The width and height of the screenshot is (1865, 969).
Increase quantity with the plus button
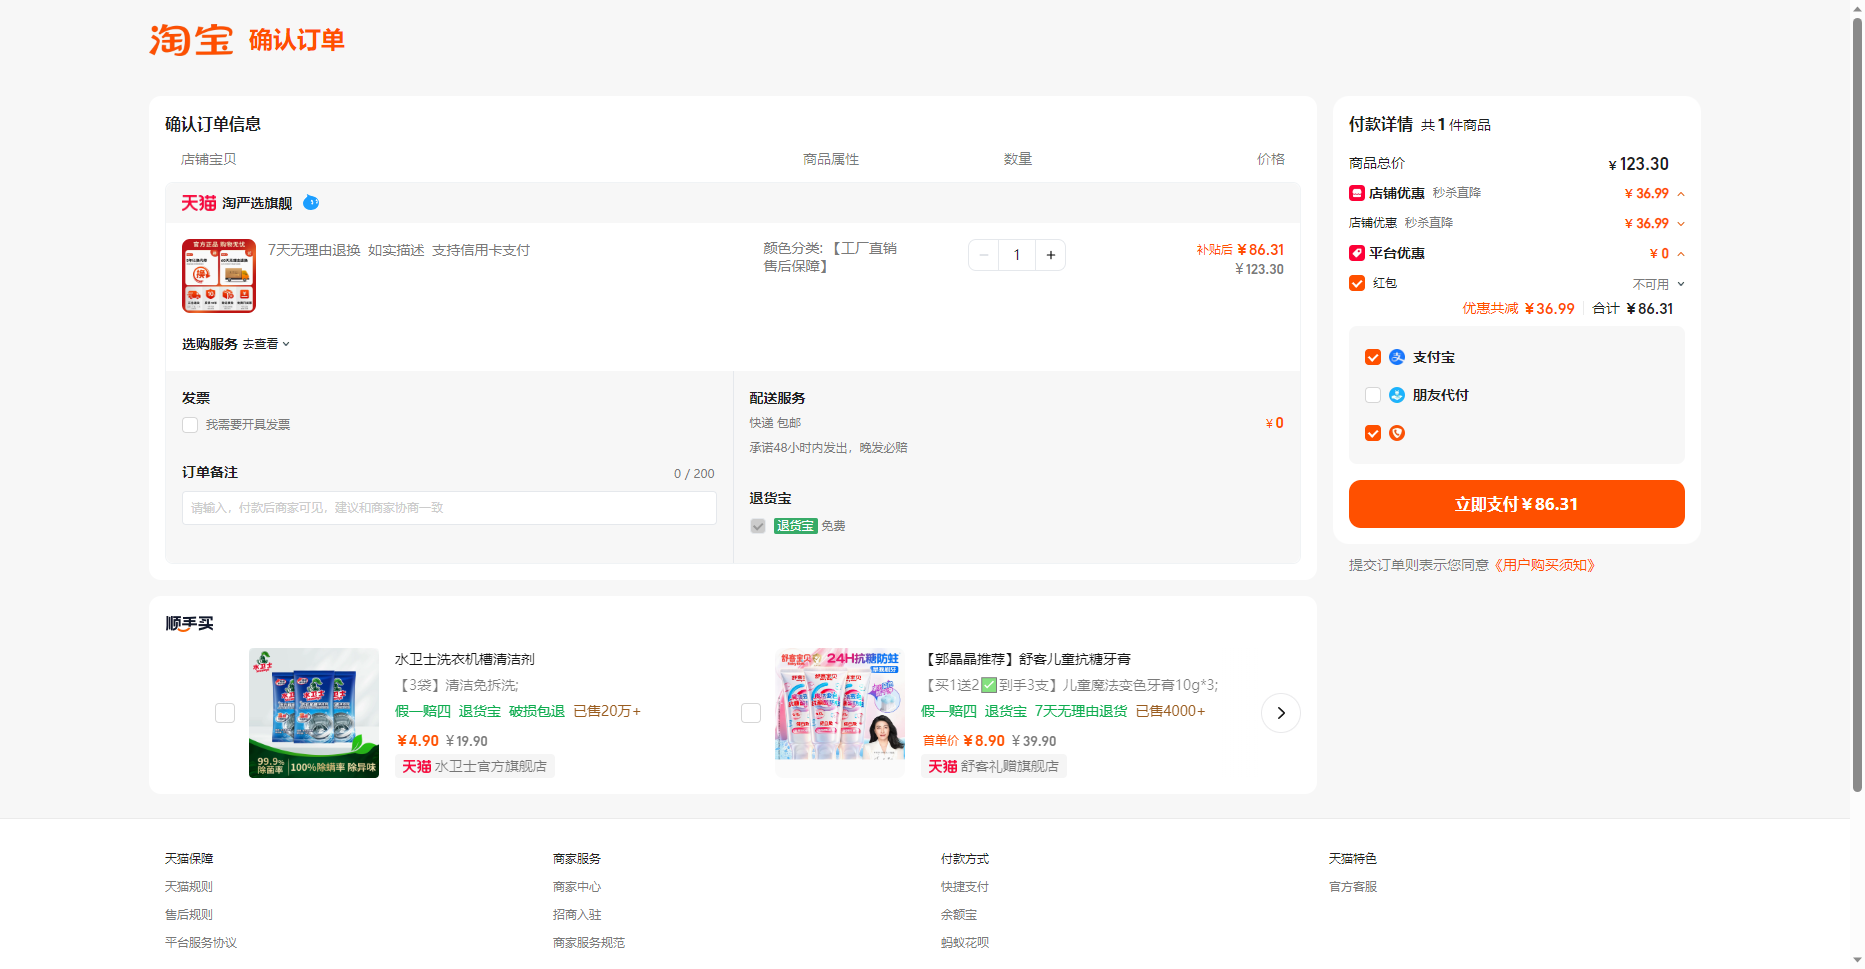coord(1051,255)
